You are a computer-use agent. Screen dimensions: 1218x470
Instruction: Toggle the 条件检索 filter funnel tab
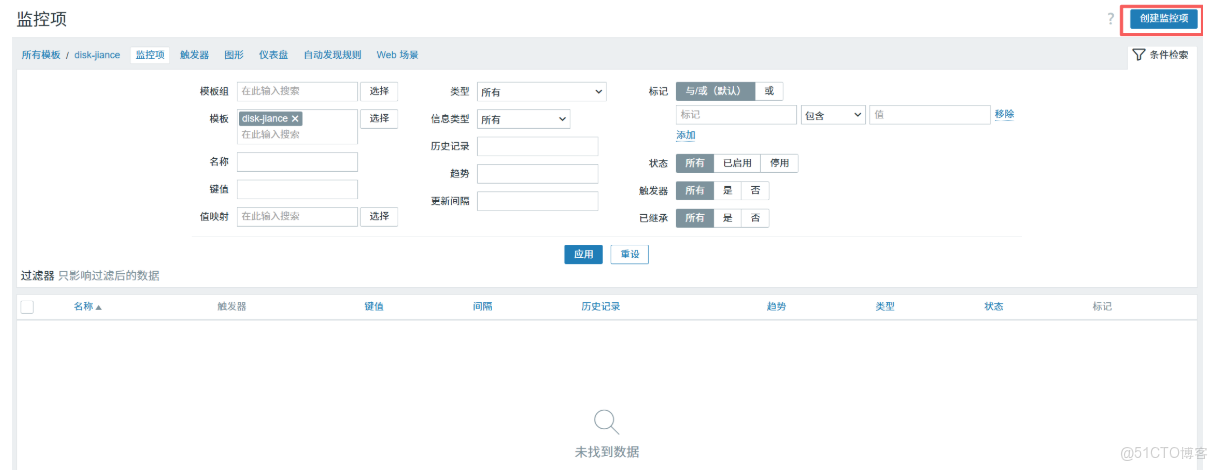pos(1160,55)
